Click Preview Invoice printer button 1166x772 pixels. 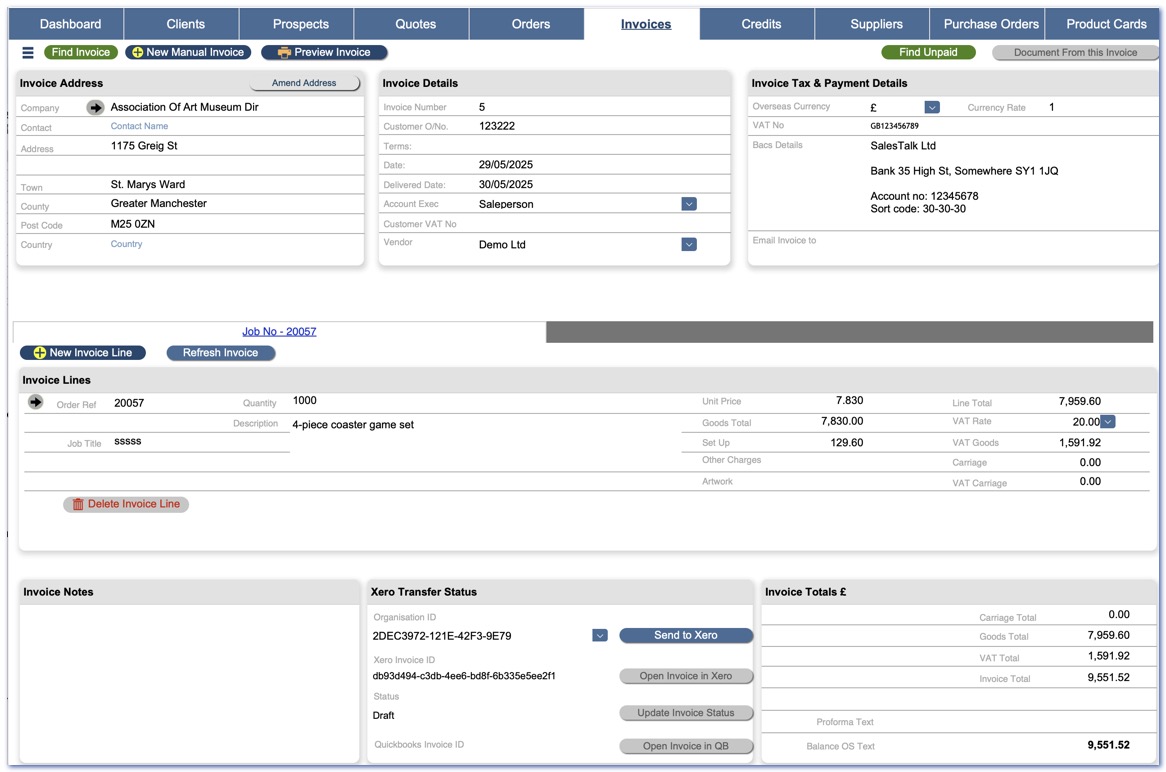coord(324,52)
